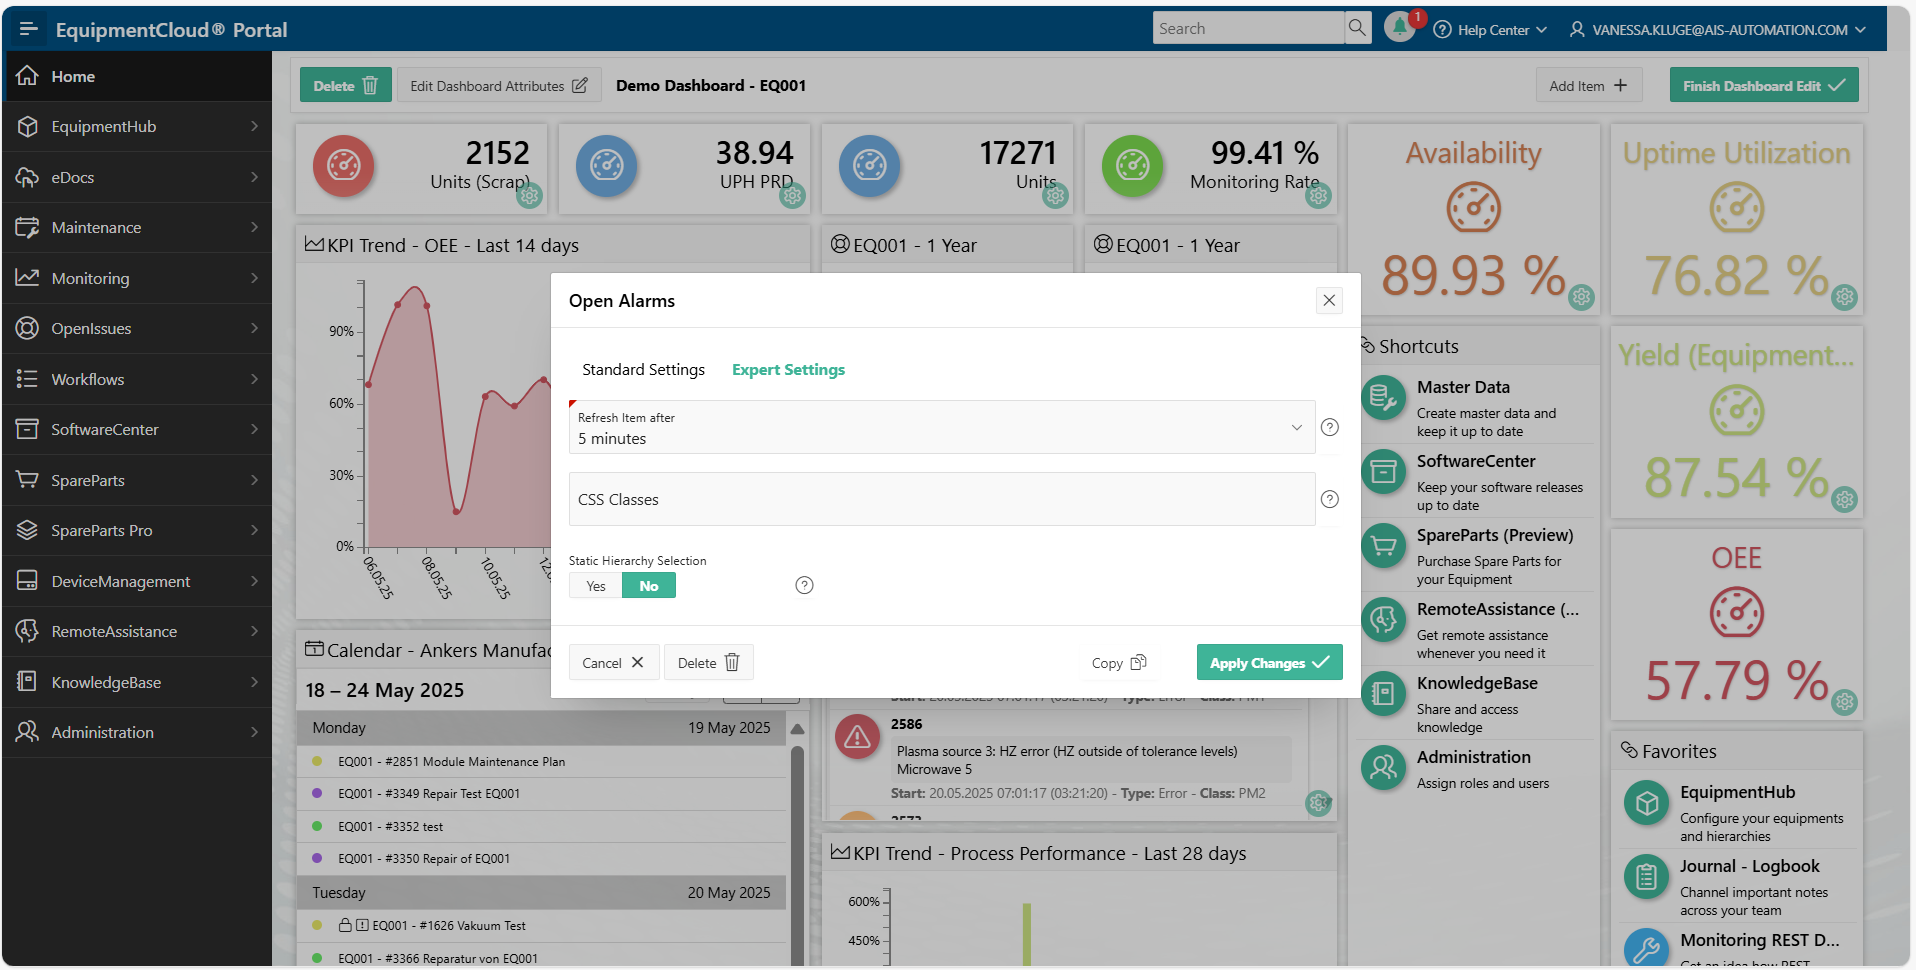Open RemoteAssistance sidebar menu item
The width and height of the screenshot is (1916, 970).
coord(137,631)
